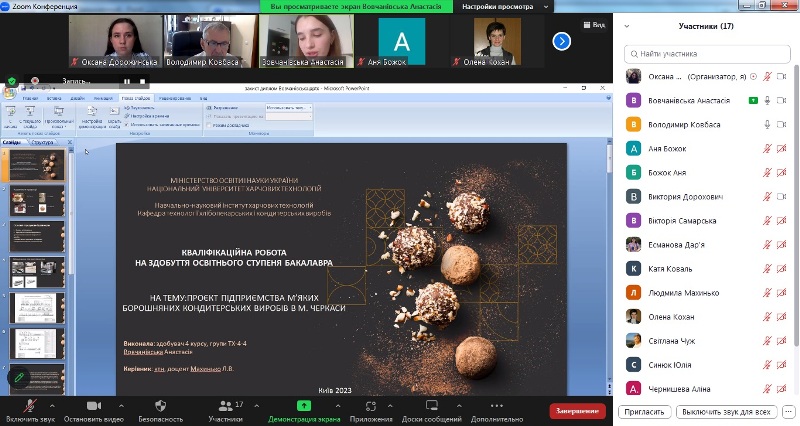Toggle Светлана Чуж muted microphone icon

(x=767, y=340)
